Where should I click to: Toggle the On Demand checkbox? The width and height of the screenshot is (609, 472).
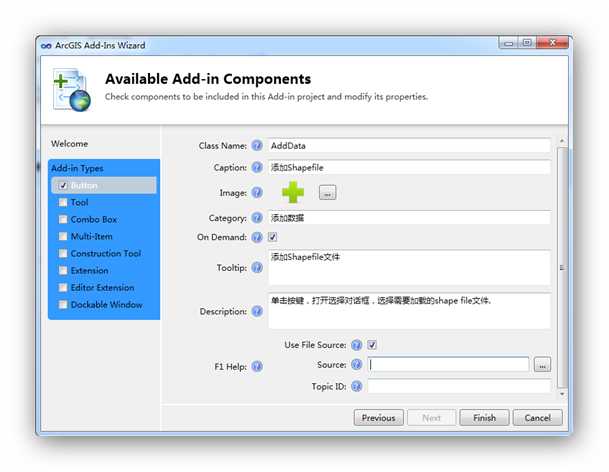click(x=272, y=237)
